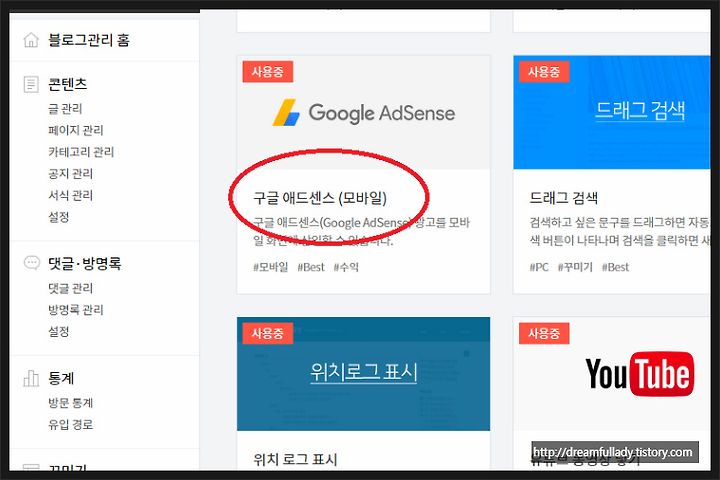
Task: Click the home icon beside 블로그관리 홈
Action: coord(31,40)
